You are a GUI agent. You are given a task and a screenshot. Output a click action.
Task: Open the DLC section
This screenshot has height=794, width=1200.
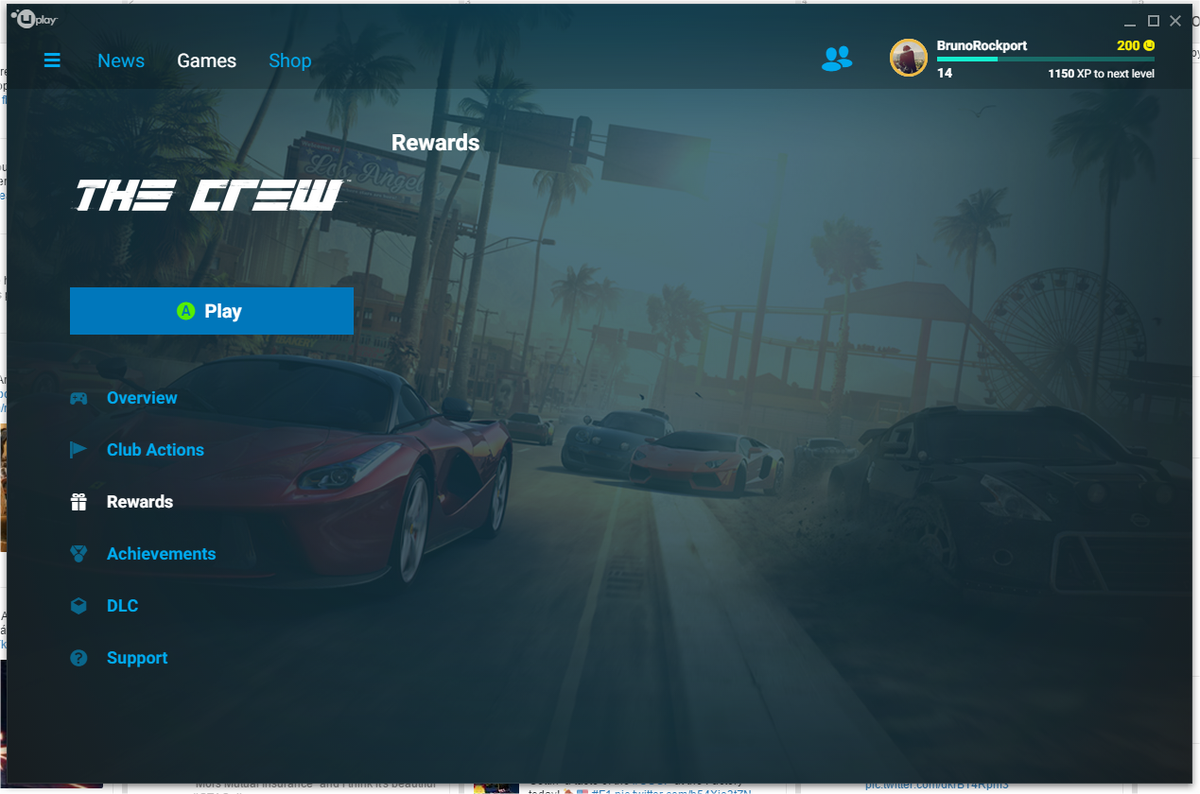click(122, 606)
